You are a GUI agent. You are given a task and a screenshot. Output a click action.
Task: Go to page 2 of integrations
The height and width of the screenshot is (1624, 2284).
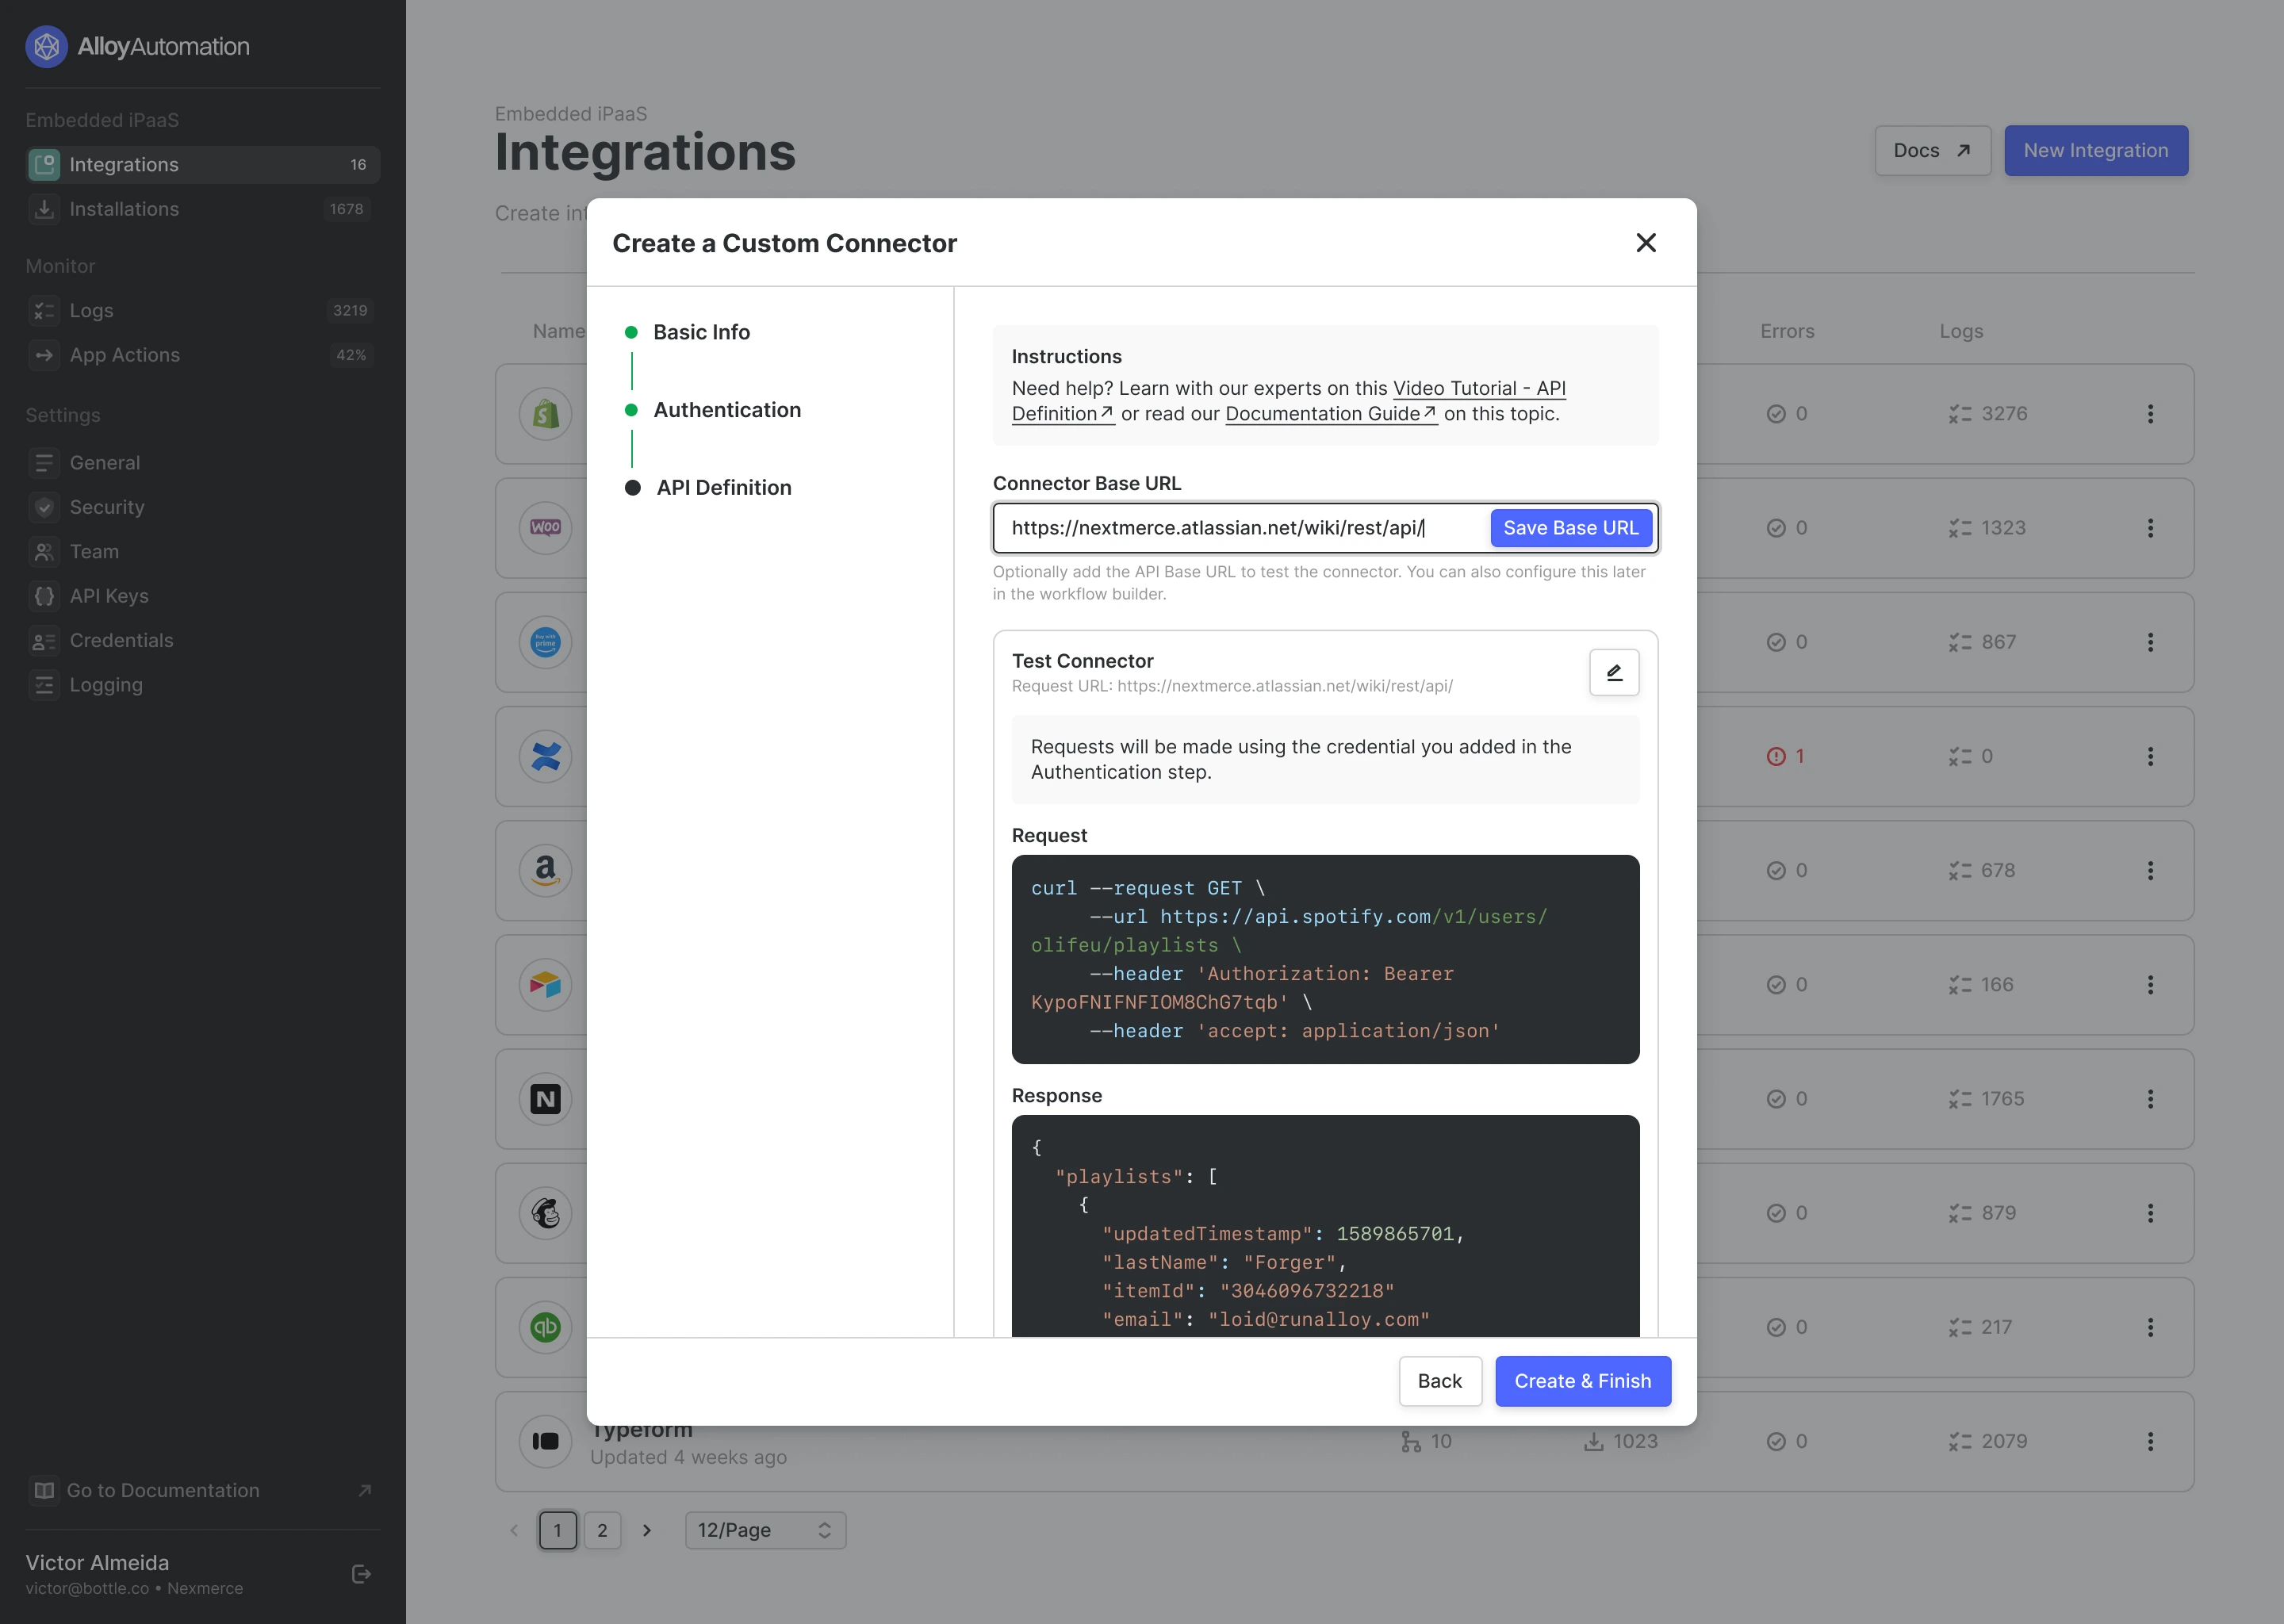coord(602,1530)
